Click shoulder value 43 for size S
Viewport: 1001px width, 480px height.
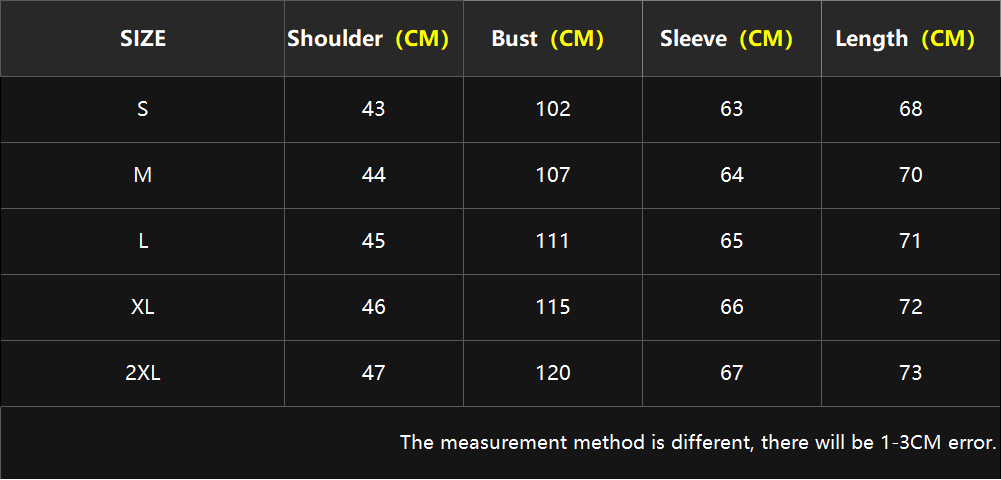click(374, 110)
